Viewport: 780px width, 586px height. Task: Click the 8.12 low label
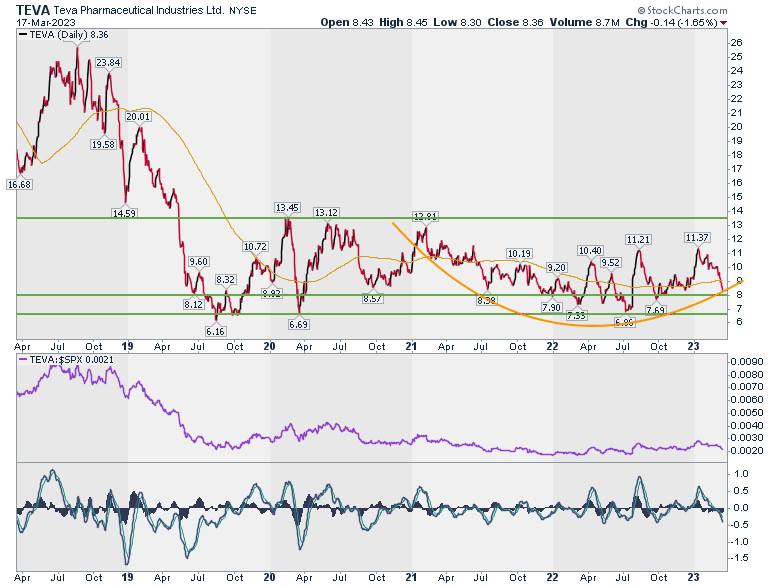(194, 304)
